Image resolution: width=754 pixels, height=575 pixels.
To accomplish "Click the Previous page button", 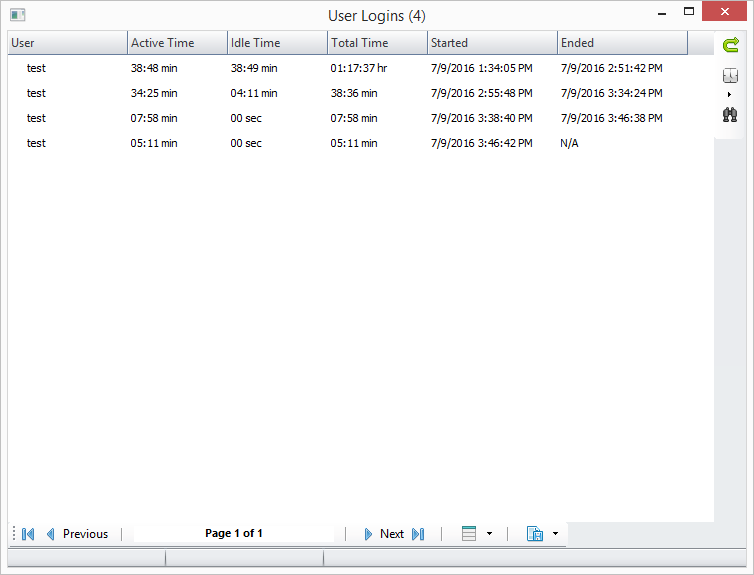I will [x=77, y=534].
